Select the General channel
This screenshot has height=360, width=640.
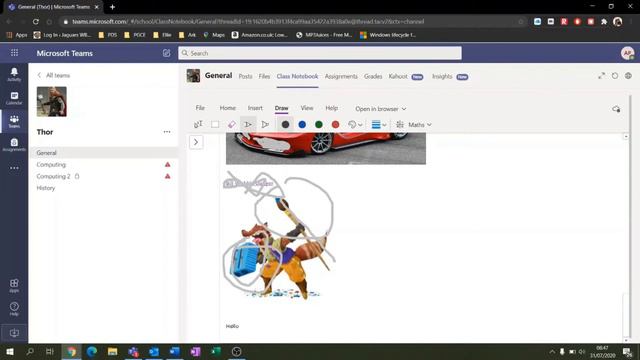[104, 153]
